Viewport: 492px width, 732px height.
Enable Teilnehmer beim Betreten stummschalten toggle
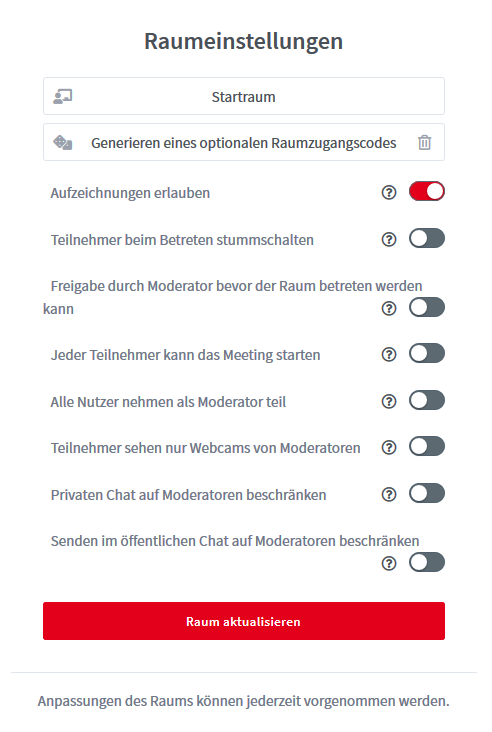pyautogui.click(x=427, y=239)
